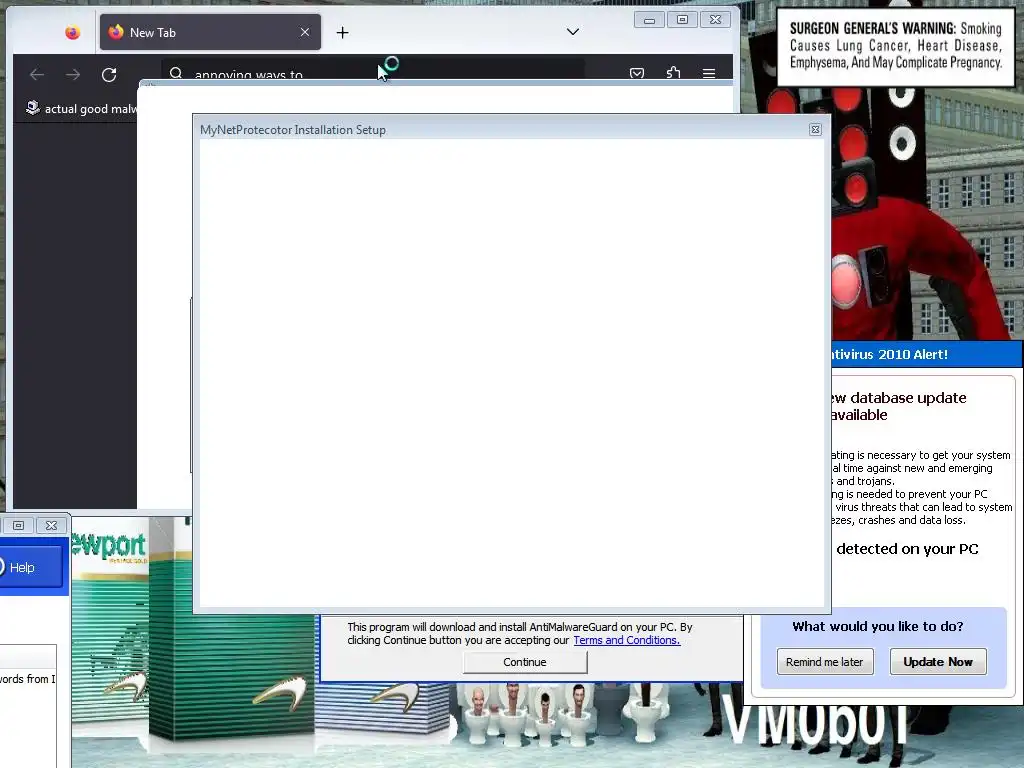This screenshot has height=768, width=1024.
Task: Click the Surgeon General's Warning label
Action: tap(895, 46)
